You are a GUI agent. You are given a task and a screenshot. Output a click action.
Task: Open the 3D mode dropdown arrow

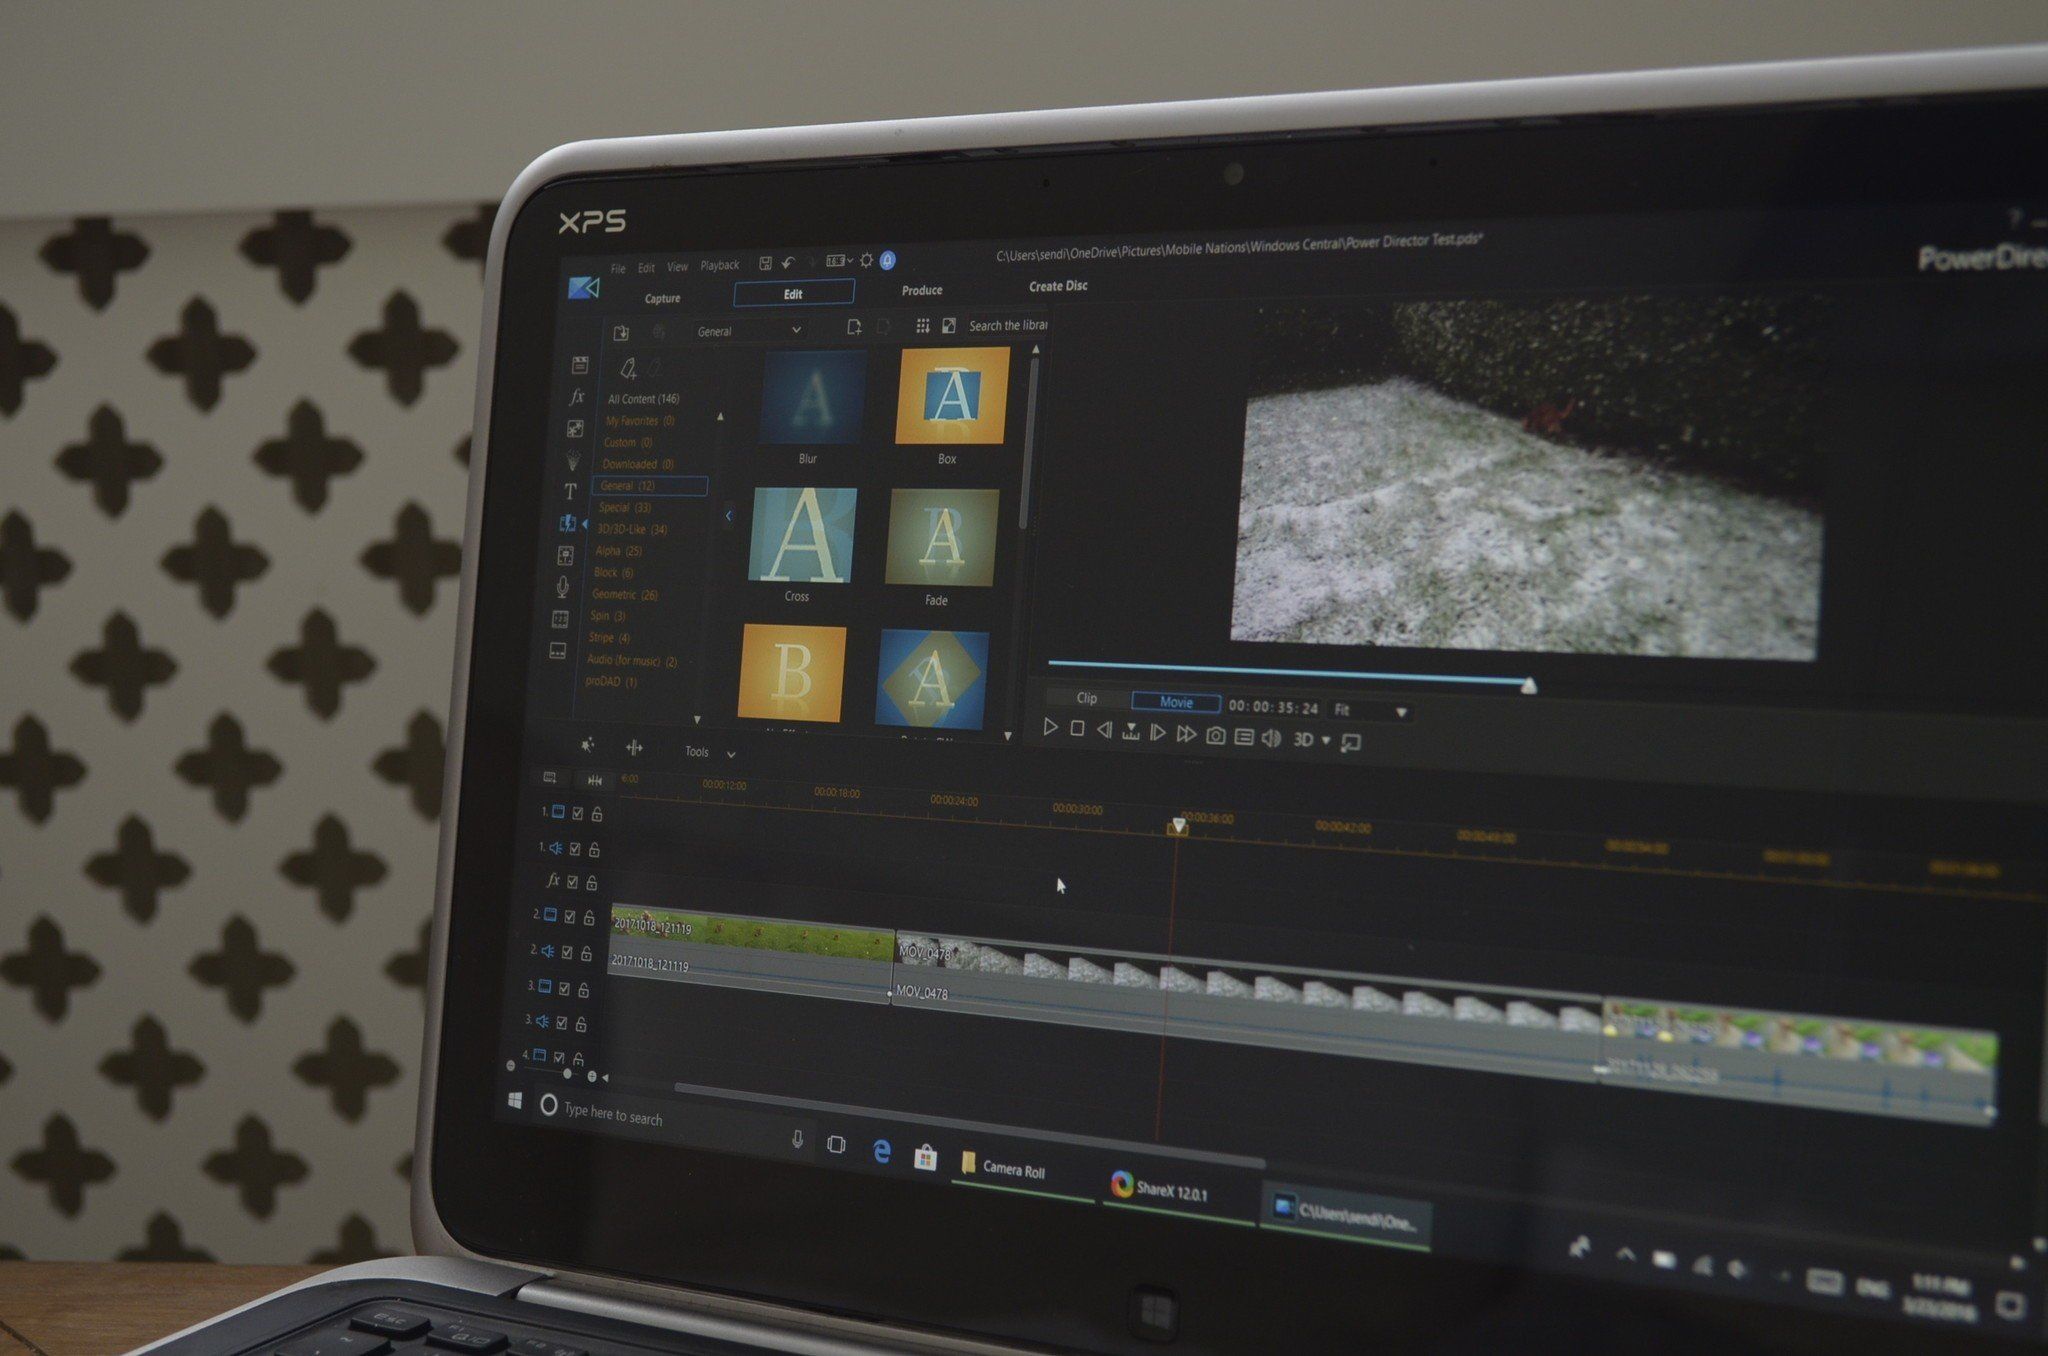coord(1327,740)
